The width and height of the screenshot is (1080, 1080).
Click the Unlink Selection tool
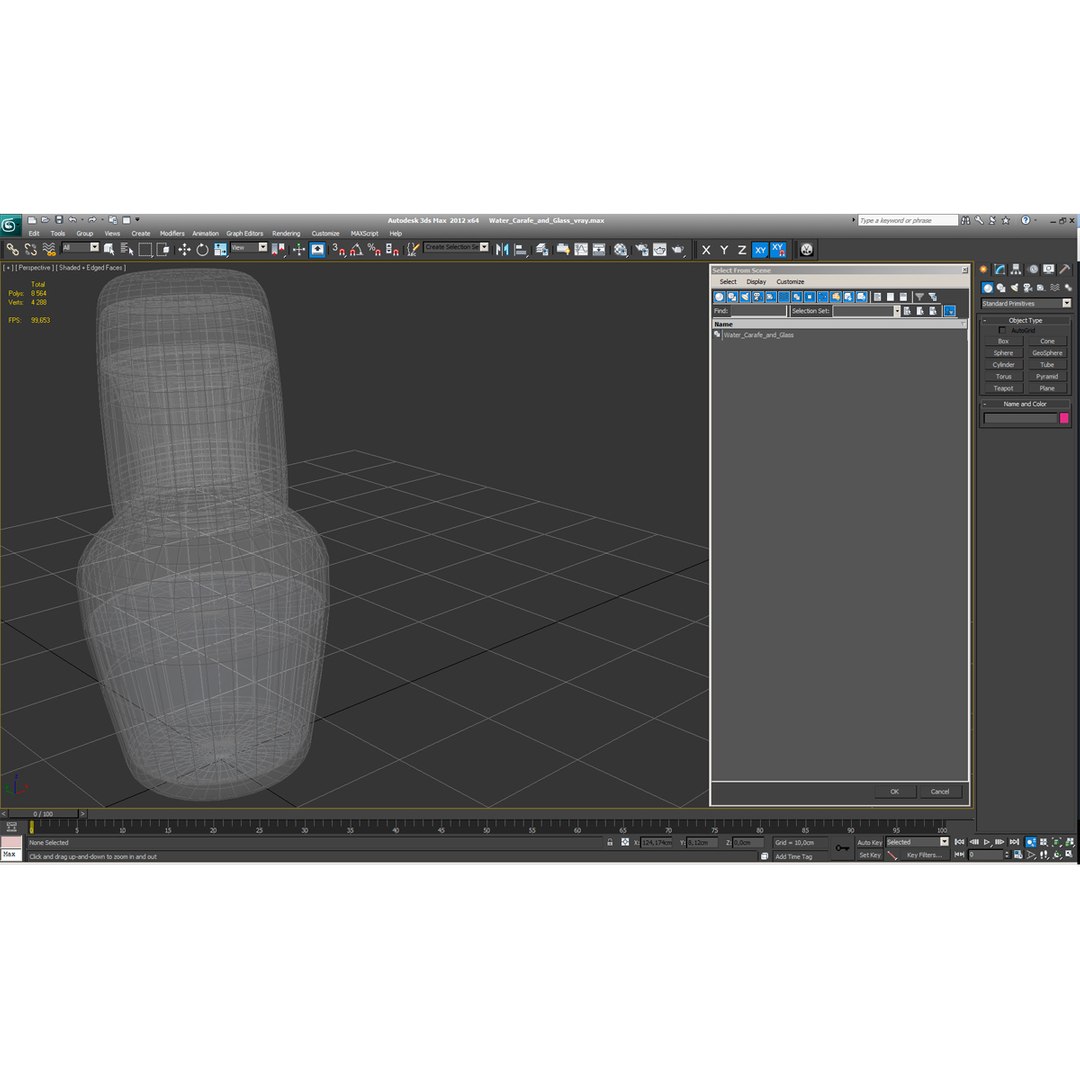[x=30, y=249]
